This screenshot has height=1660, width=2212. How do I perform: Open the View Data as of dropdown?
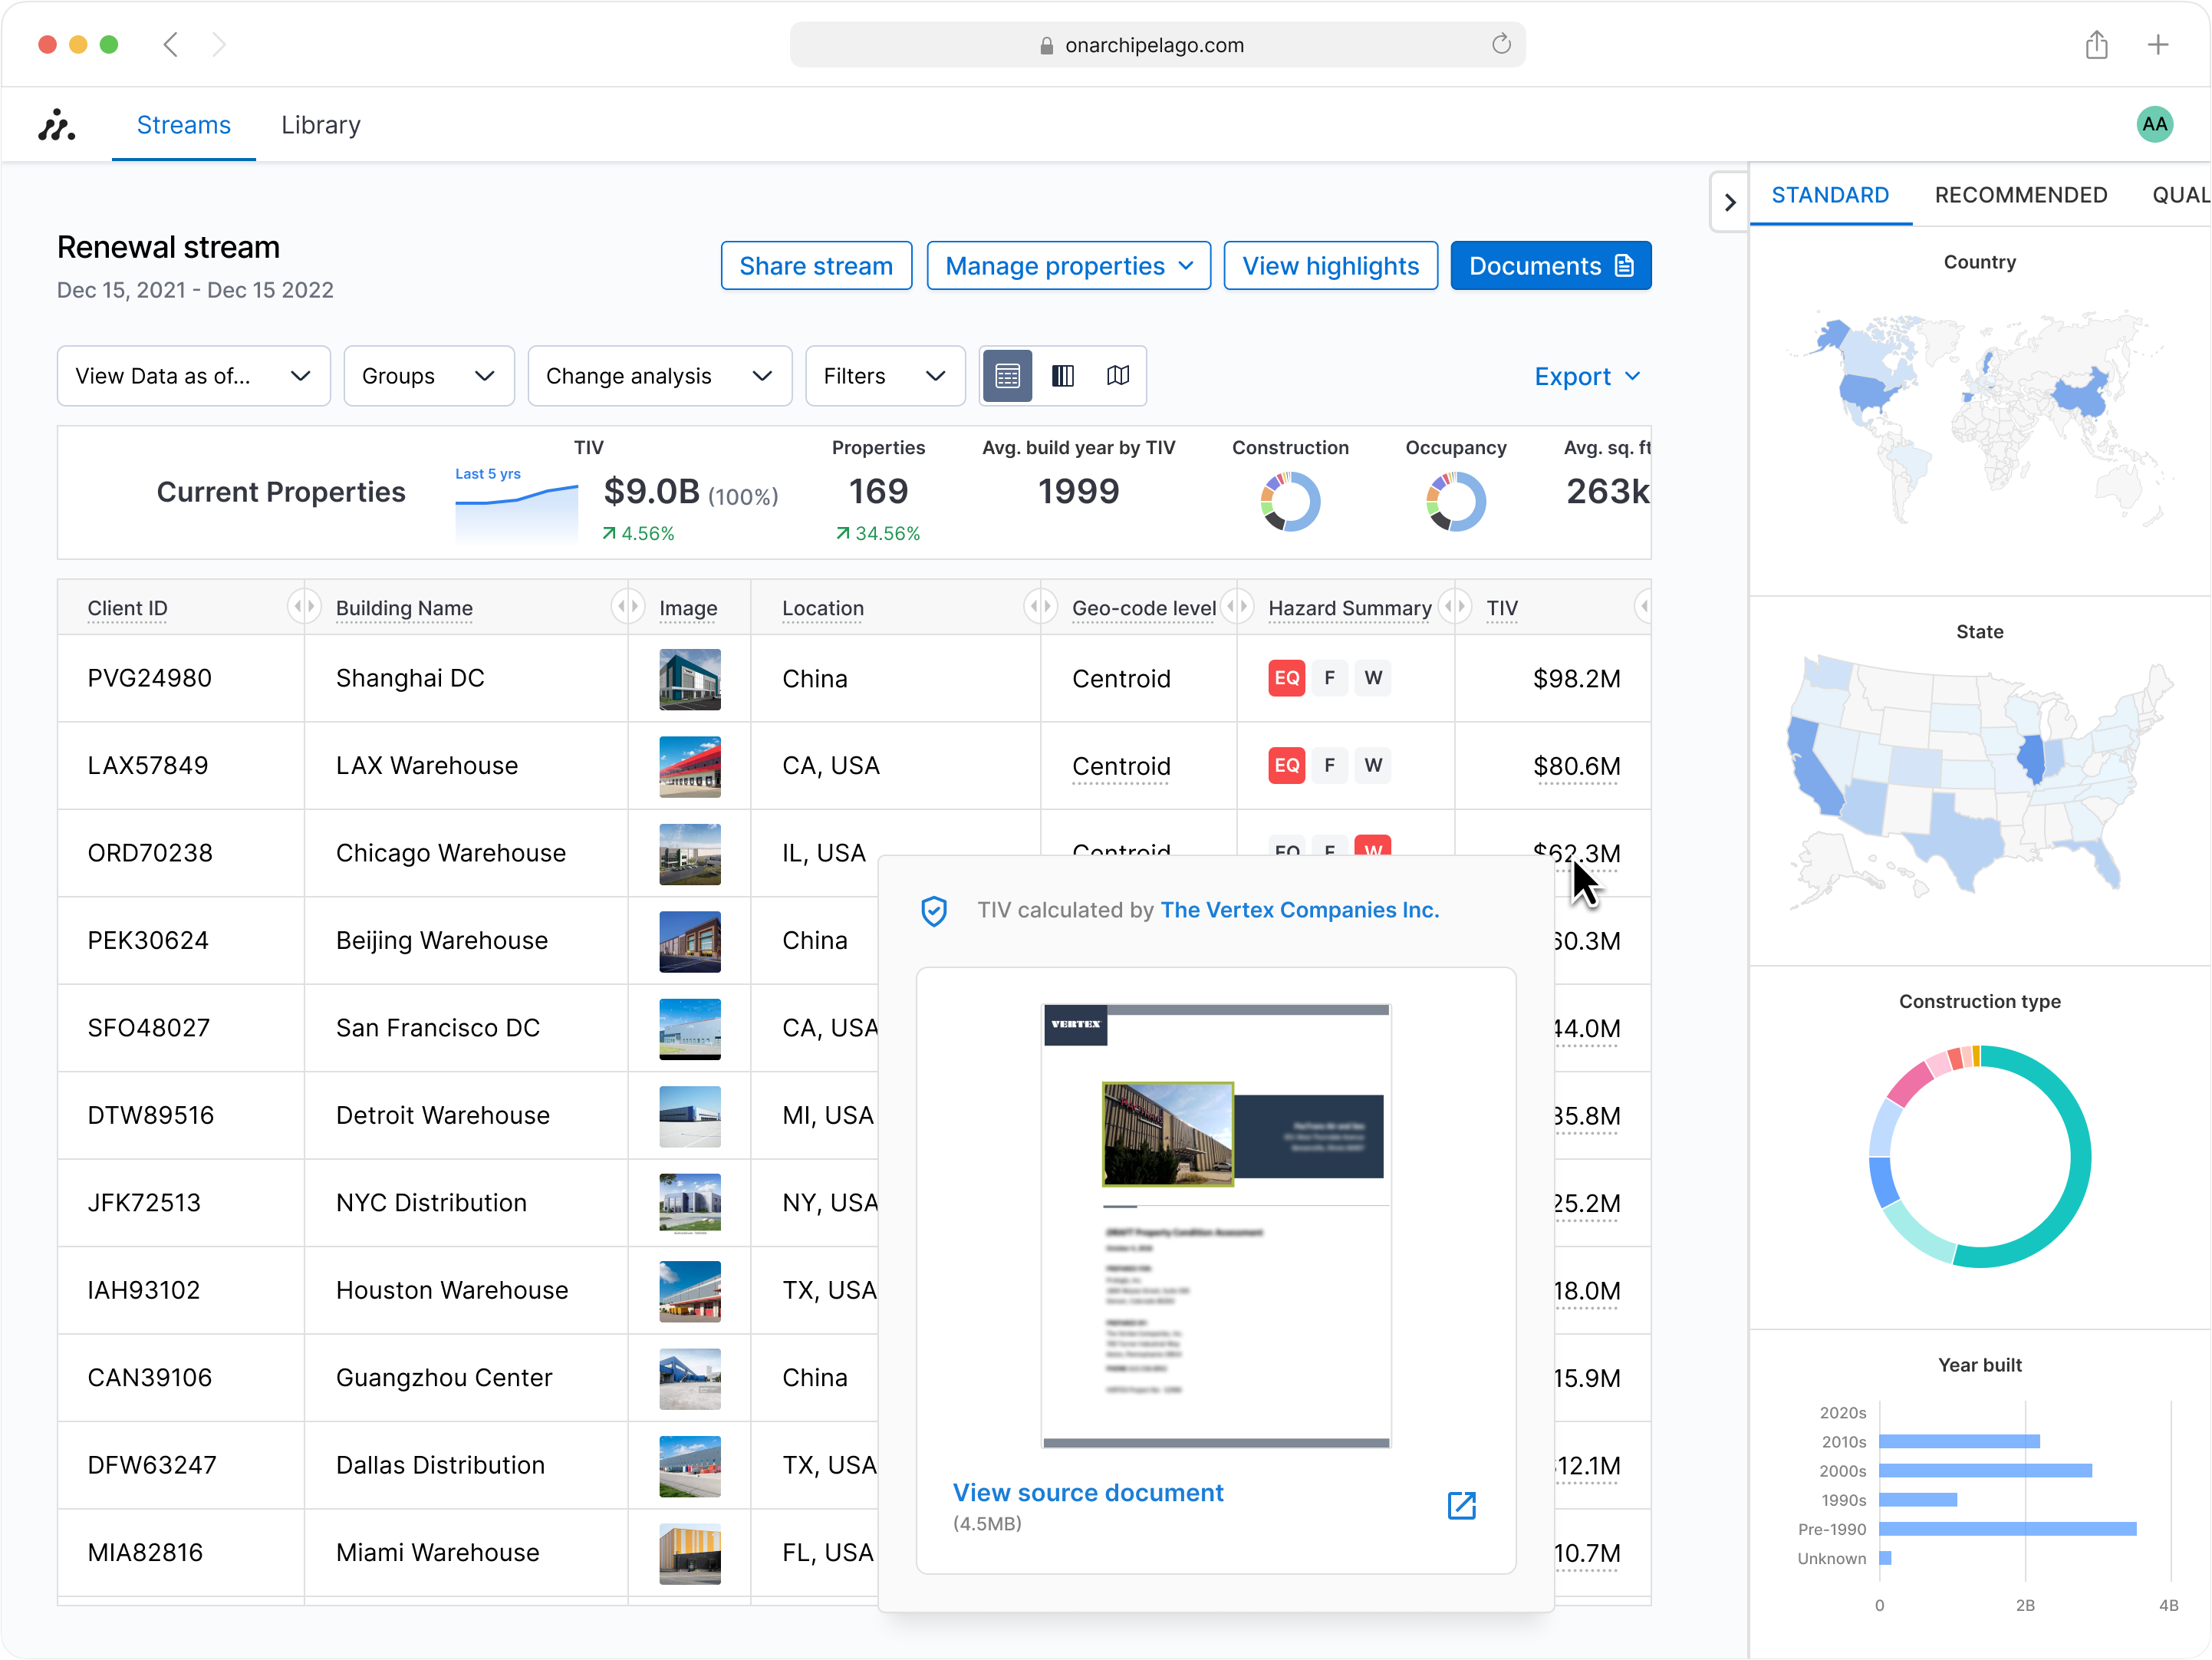coord(193,376)
